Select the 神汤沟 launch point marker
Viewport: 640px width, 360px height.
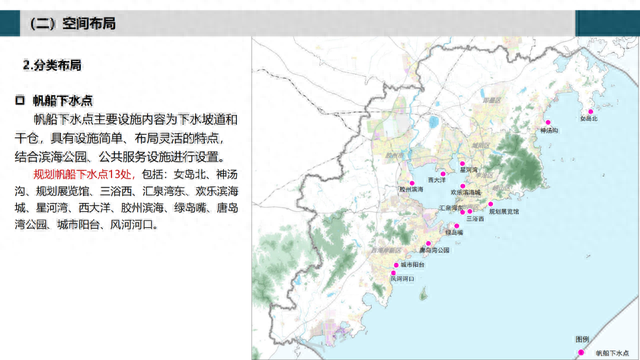(x=548, y=122)
